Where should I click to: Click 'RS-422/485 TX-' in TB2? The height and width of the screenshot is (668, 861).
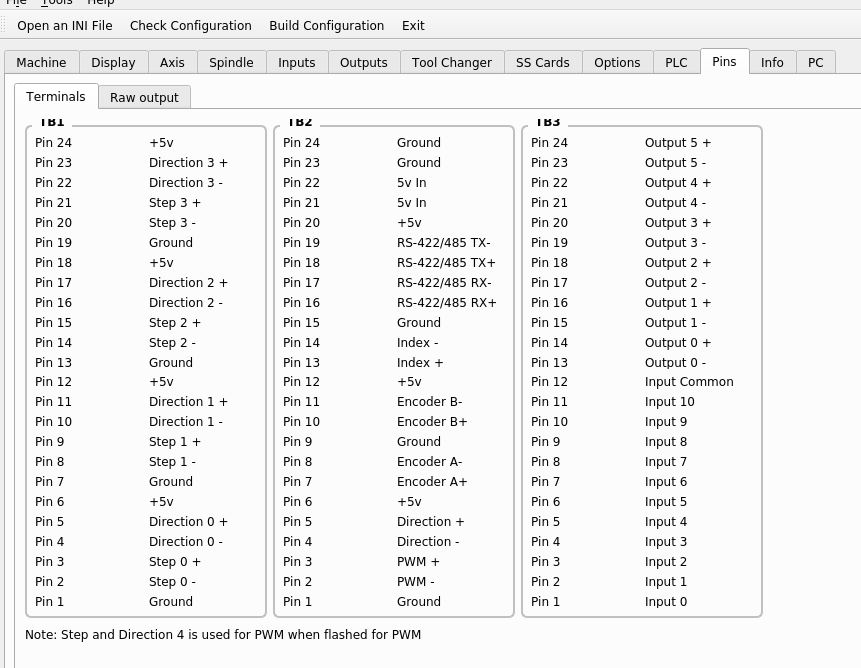coord(444,243)
